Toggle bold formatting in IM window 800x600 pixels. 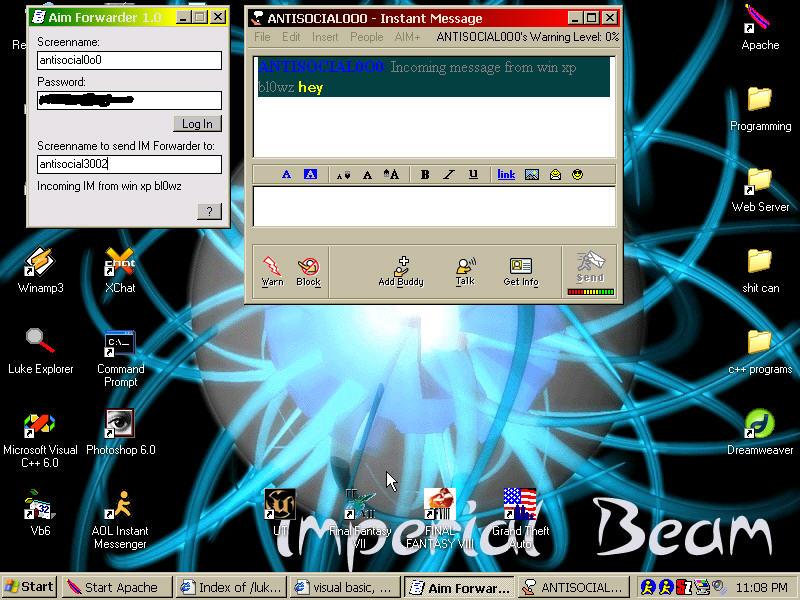424,174
